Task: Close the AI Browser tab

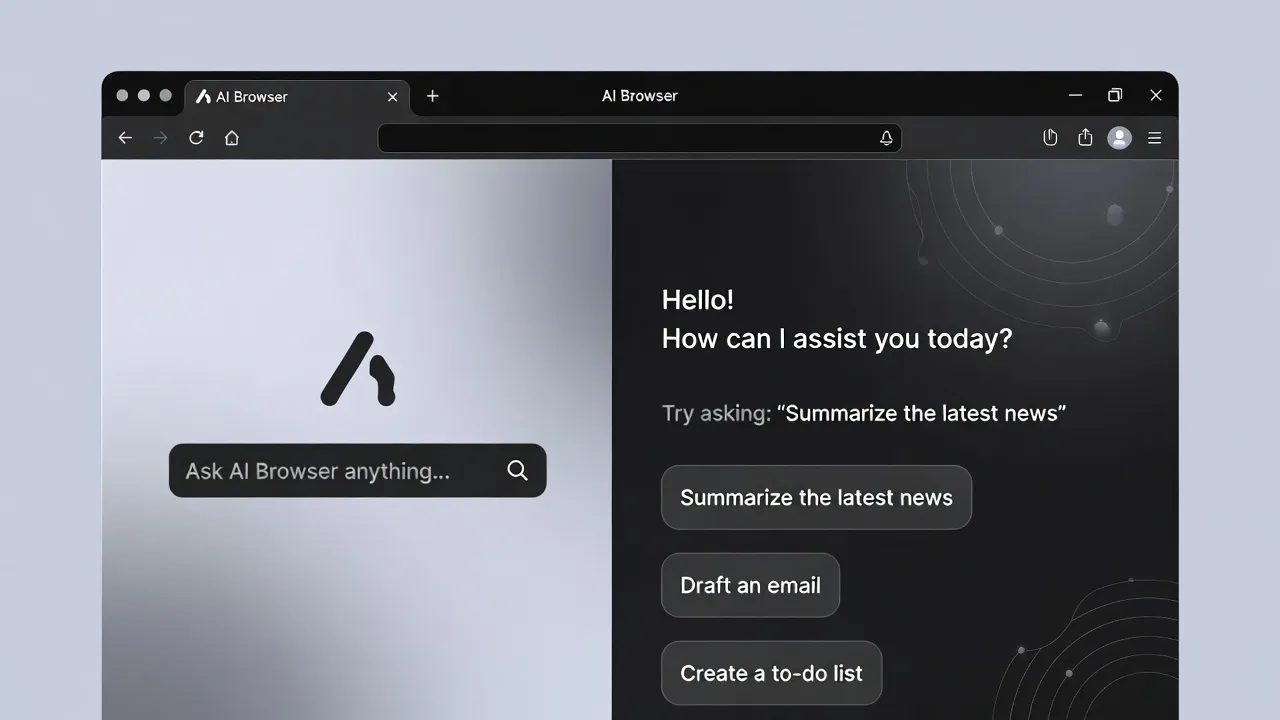Action: (x=393, y=97)
